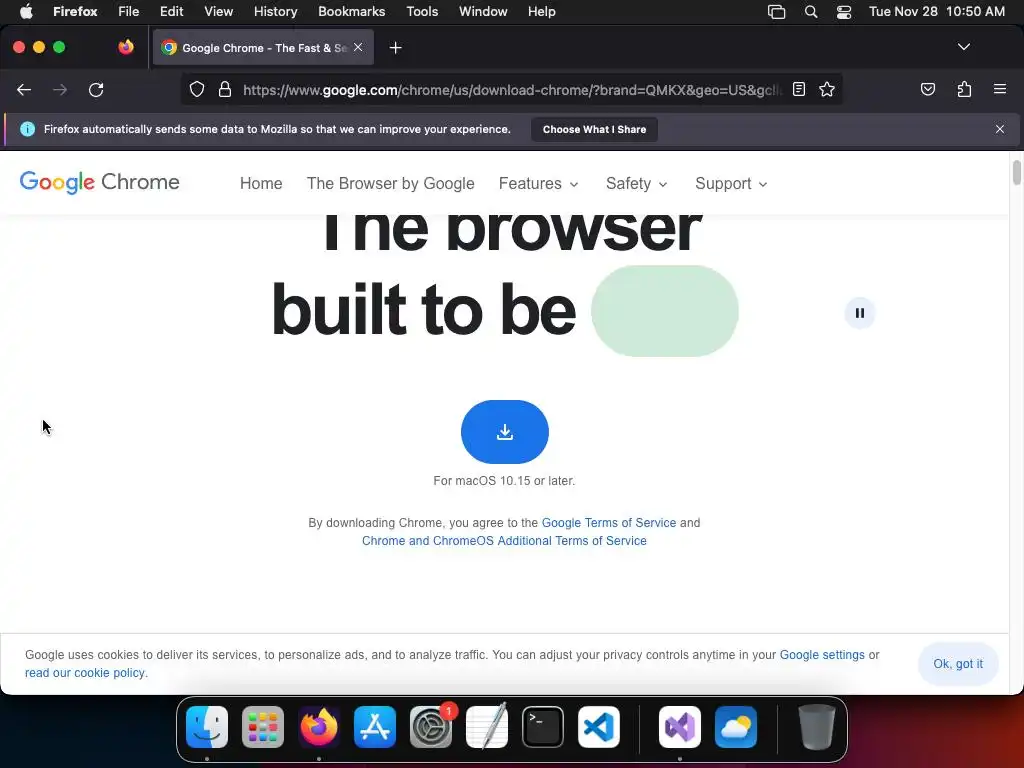Open the View menu
Image resolution: width=1024 pixels, height=768 pixels.
(218, 11)
